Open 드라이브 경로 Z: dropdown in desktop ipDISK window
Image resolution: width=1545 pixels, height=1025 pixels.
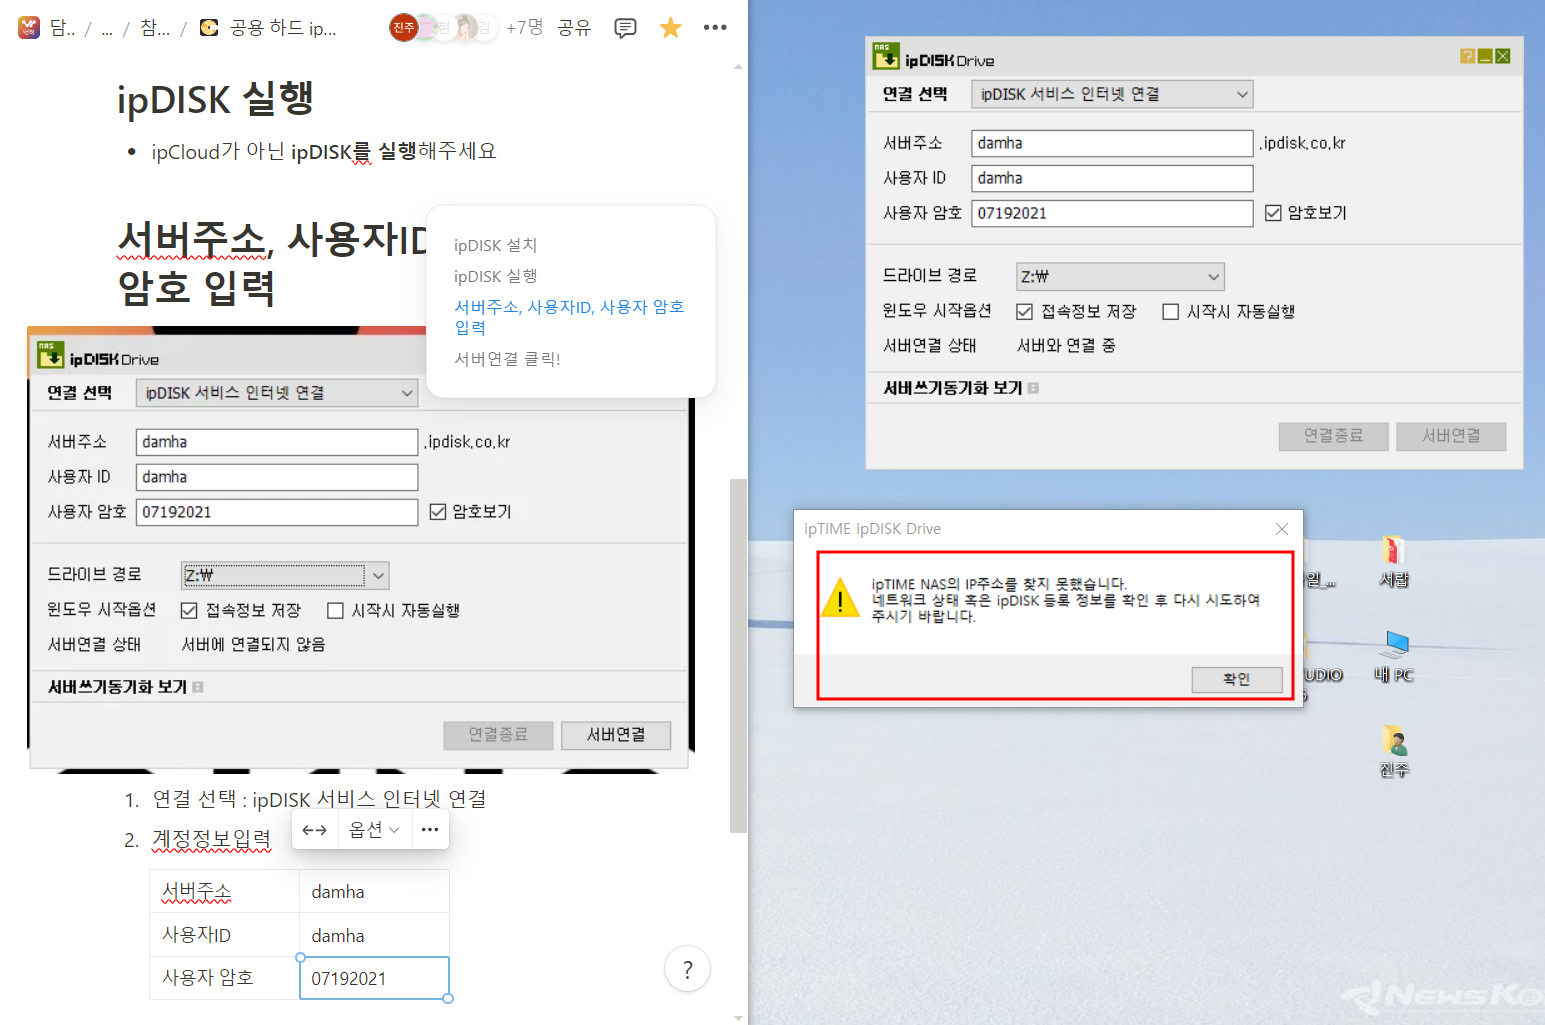[x=1120, y=276]
